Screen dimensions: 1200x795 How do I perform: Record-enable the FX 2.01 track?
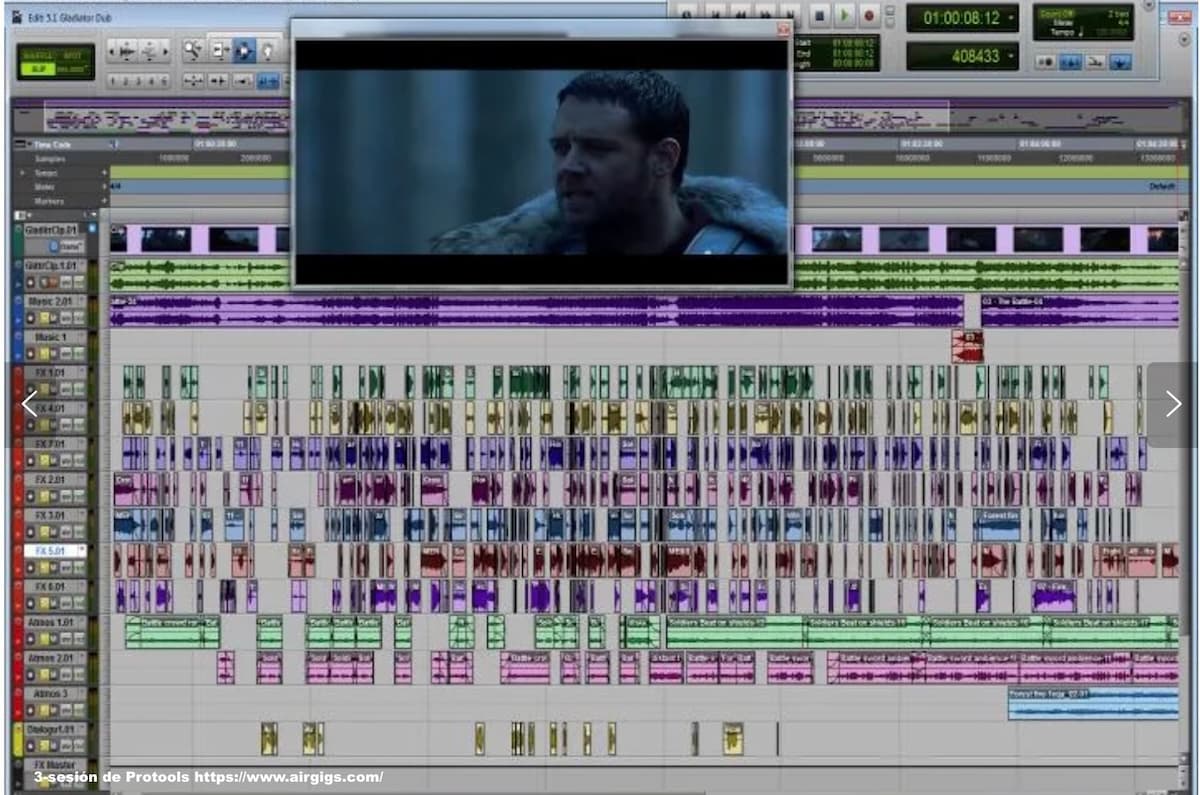30,495
